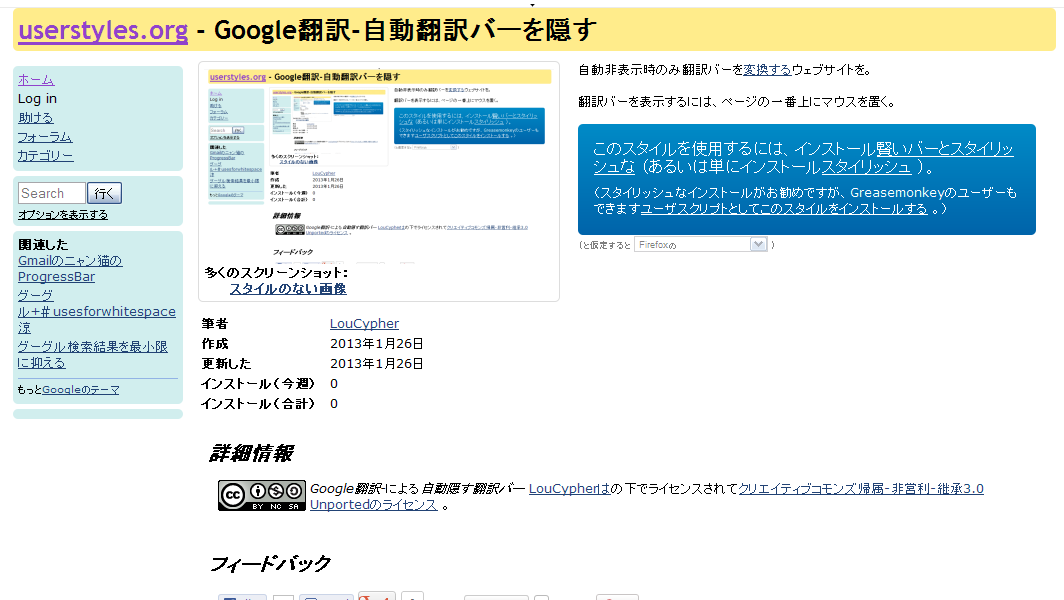Image resolution: width=1064 pixels, height=600 pixels.
Task: Click the Log in link
Action: 37,98
